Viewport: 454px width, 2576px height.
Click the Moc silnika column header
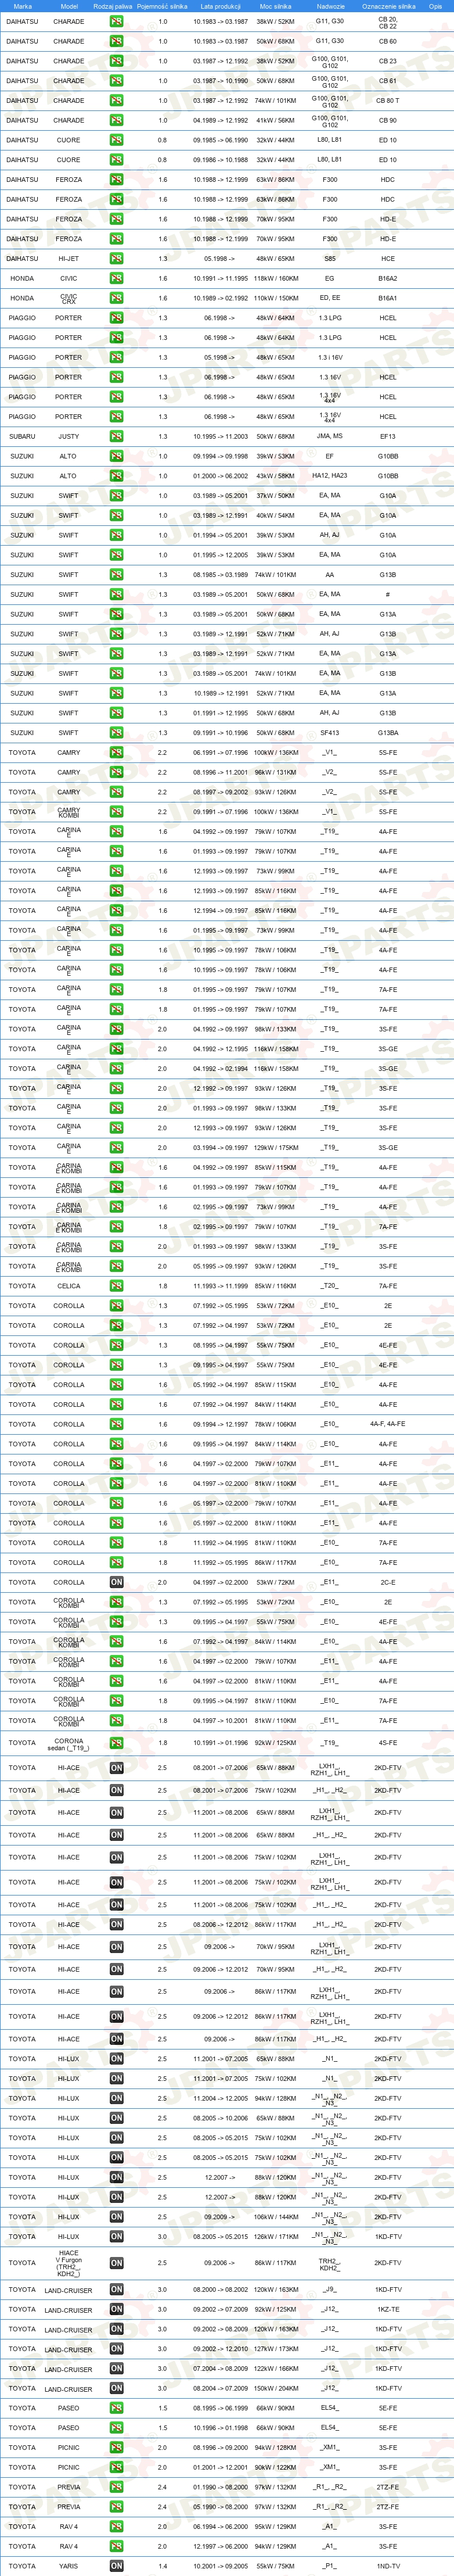click(275, 6)
